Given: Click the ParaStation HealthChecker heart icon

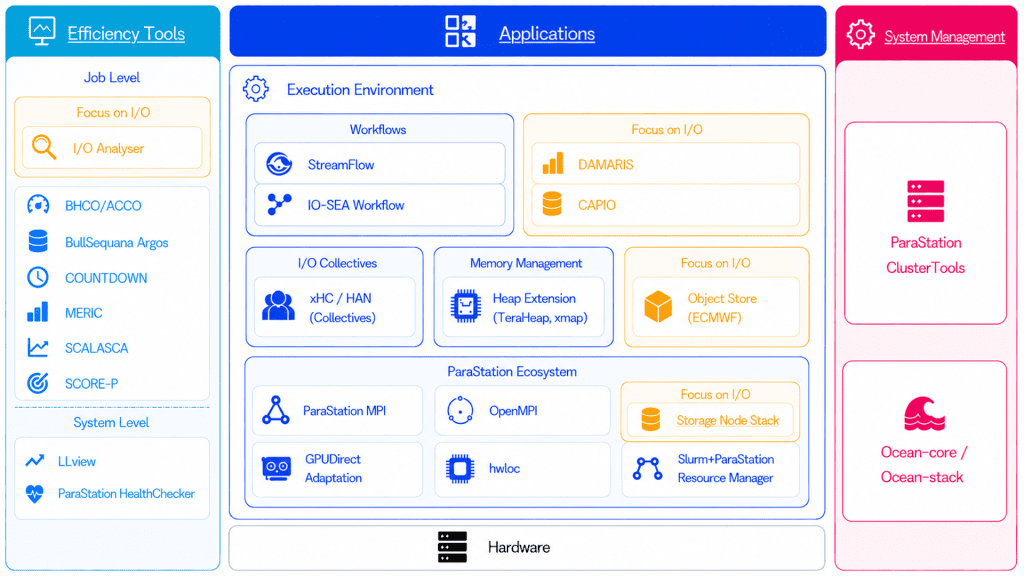Looking at the screenshot, I should (35, 494).
